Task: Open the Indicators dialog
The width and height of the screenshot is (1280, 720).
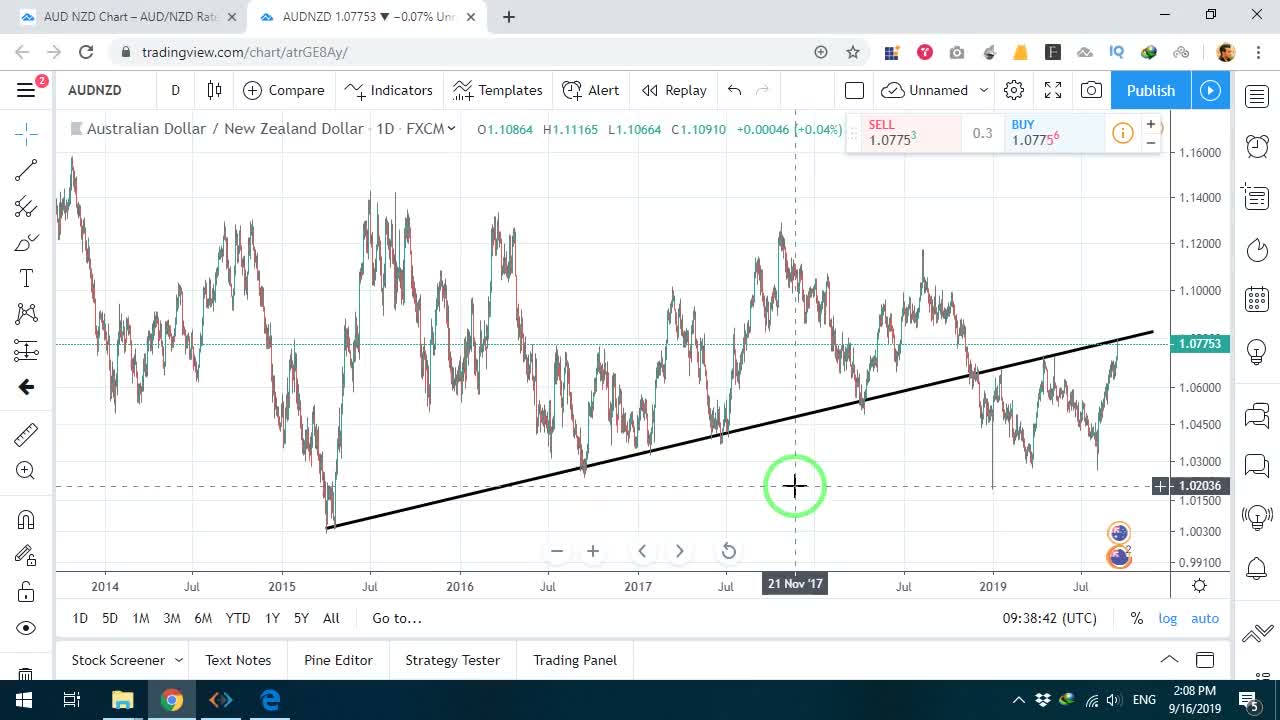Action: click(x=388, y=90)
